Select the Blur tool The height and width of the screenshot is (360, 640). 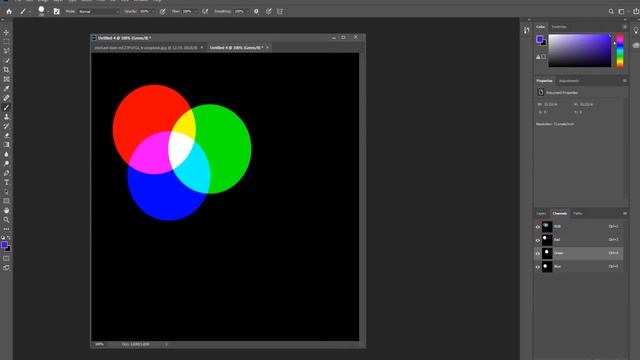click(x=6, y=154)
